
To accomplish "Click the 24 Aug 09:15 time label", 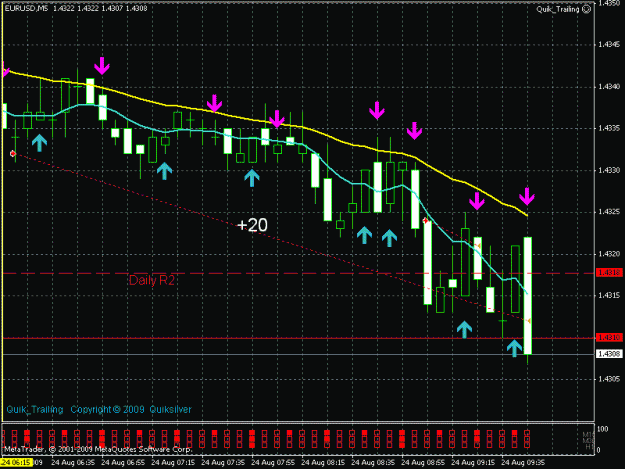I will (x=473, y=463).
